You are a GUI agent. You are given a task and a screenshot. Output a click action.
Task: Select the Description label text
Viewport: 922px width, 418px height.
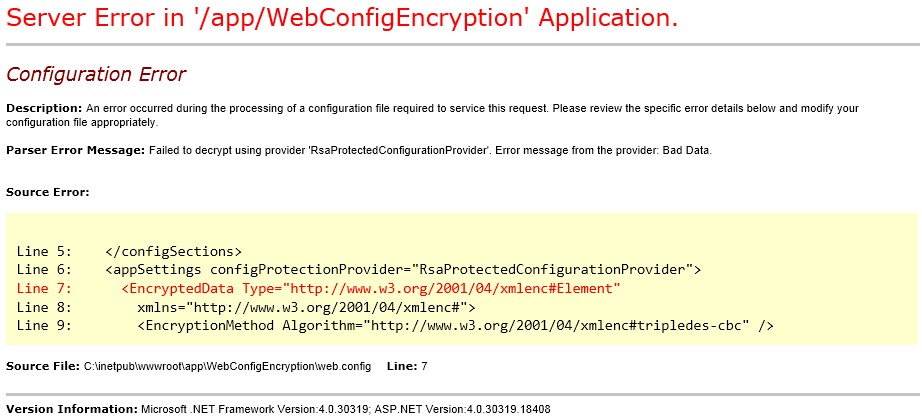tap(44, 109)
